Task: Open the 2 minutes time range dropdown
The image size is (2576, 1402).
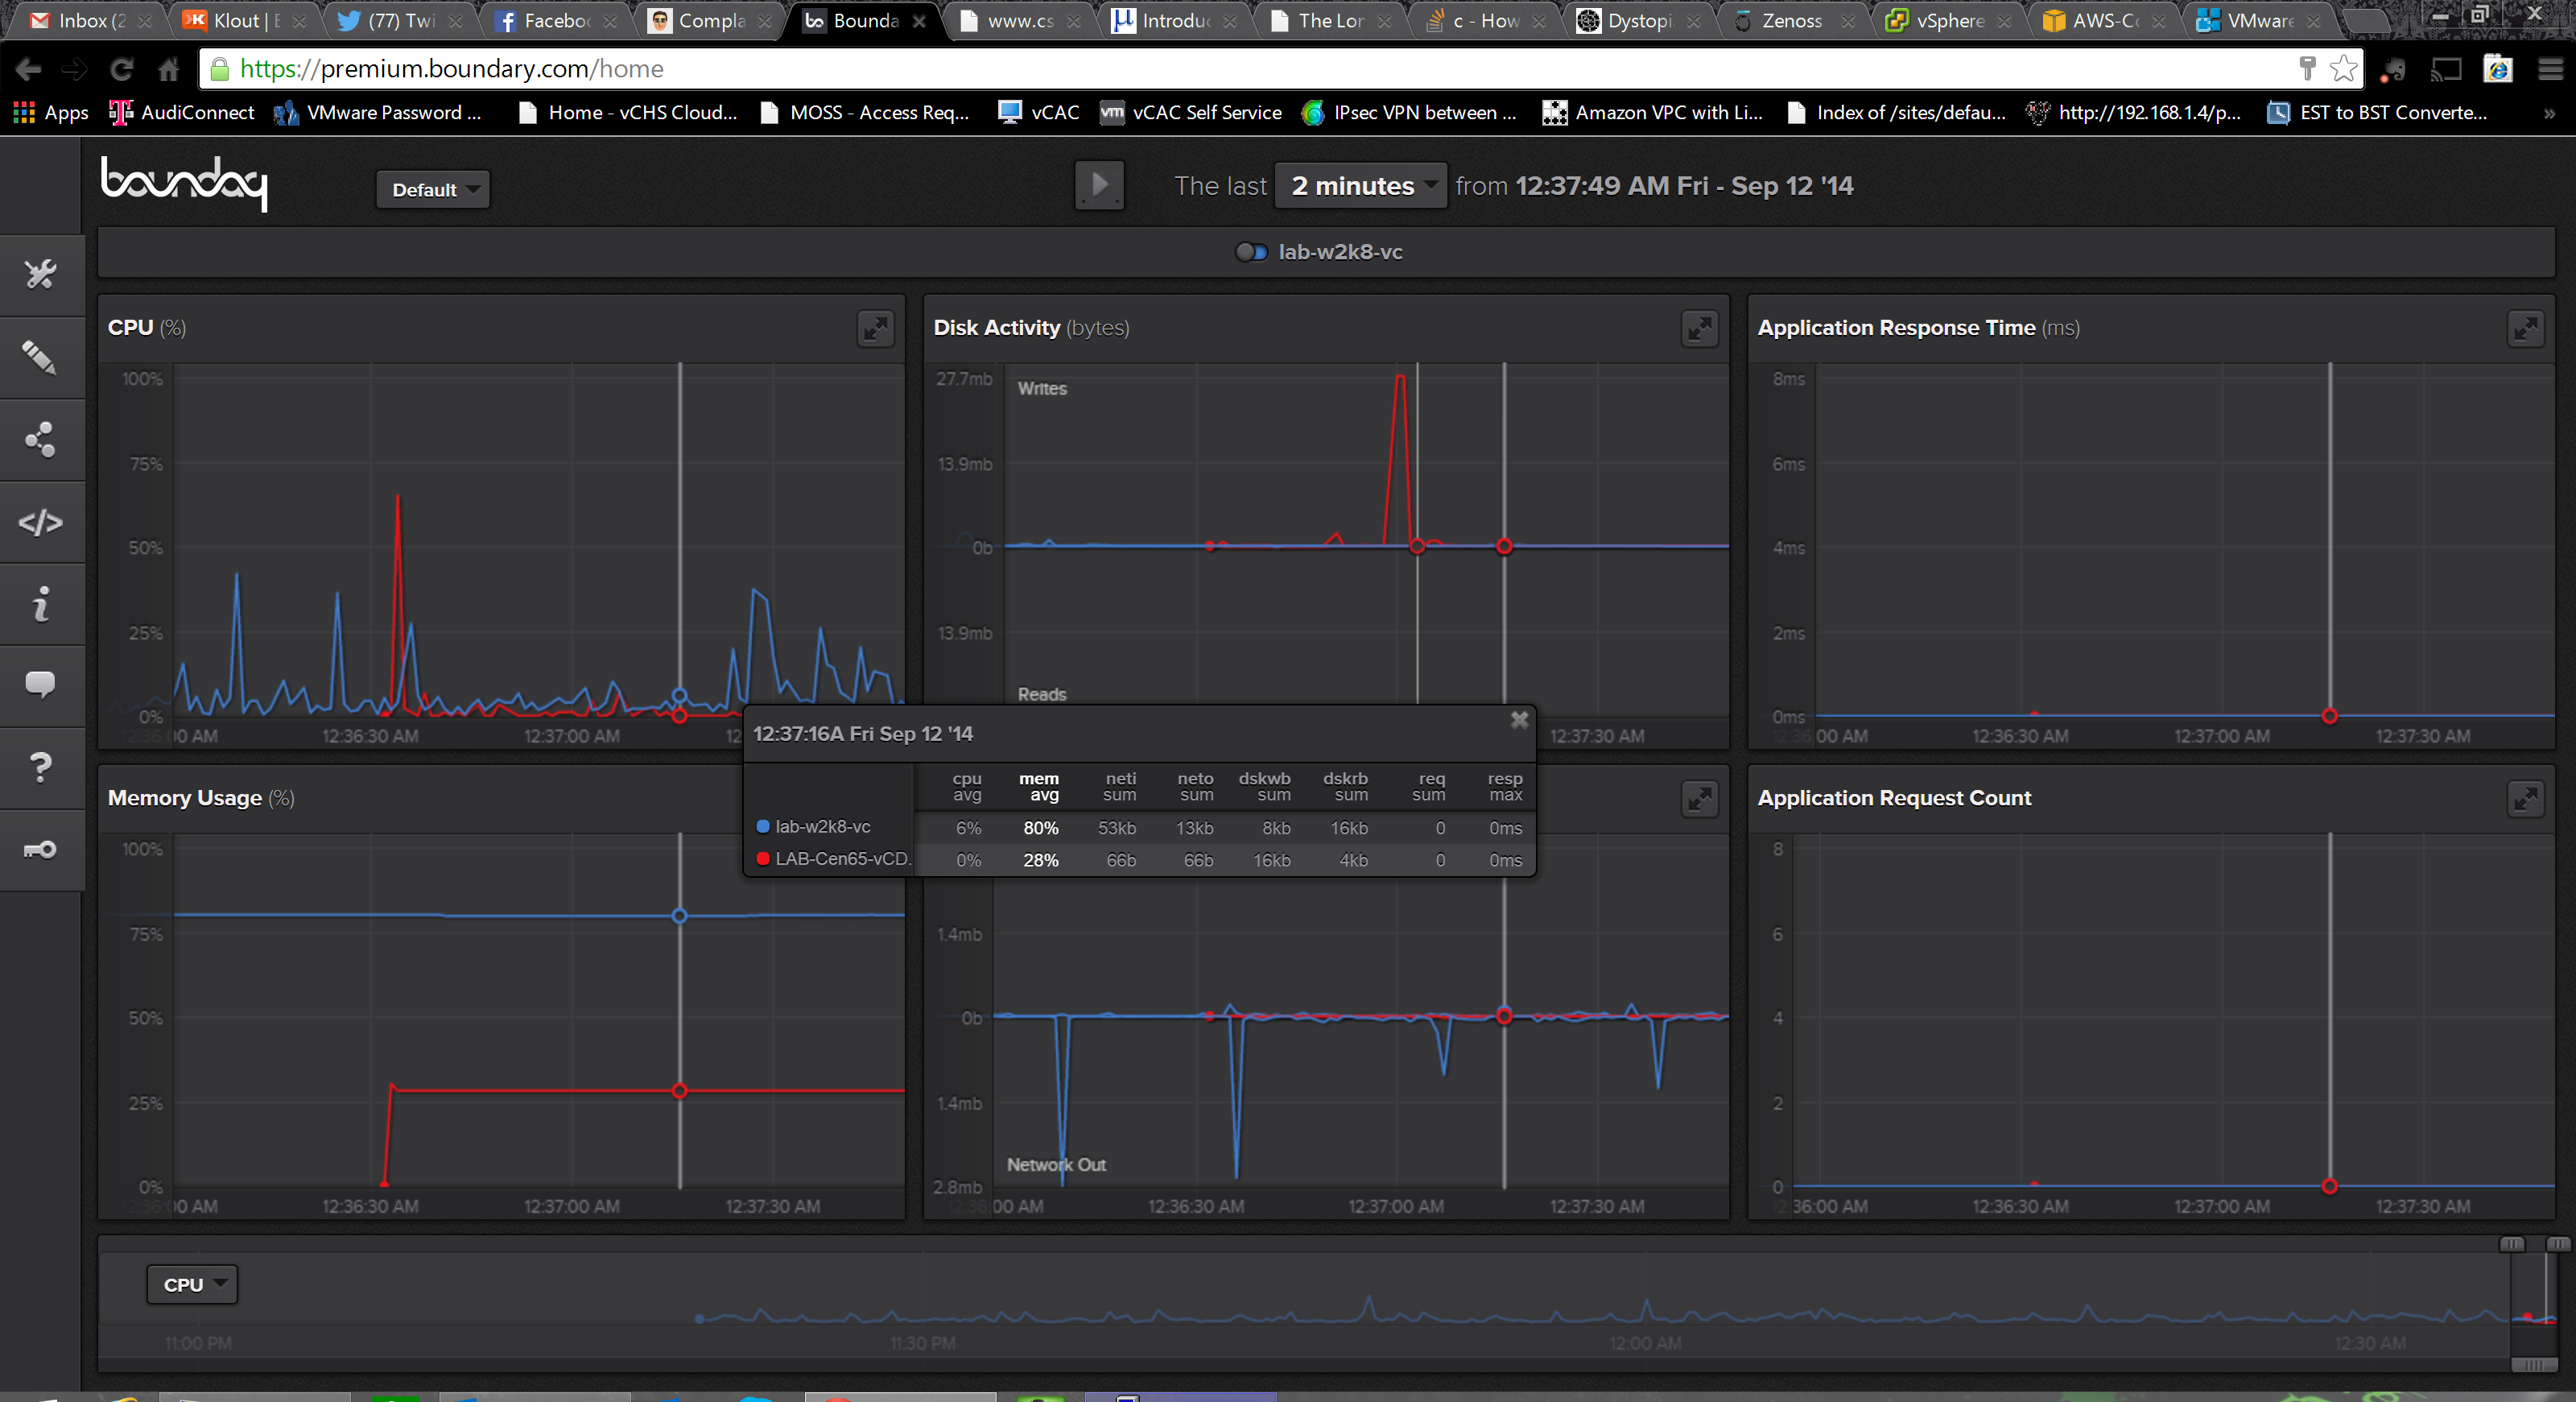Action: point(1360,186)
